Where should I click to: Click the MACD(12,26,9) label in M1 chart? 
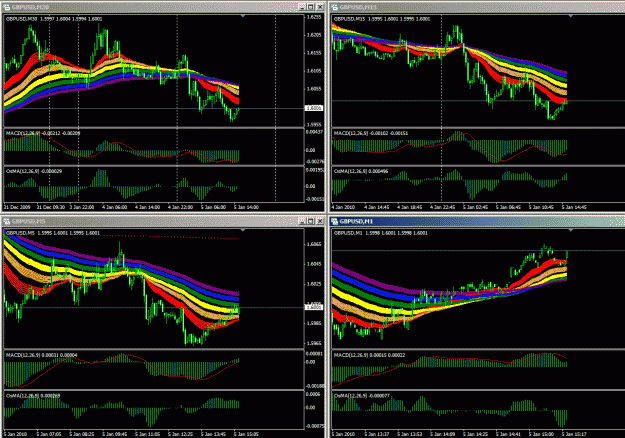click(369, 355)
